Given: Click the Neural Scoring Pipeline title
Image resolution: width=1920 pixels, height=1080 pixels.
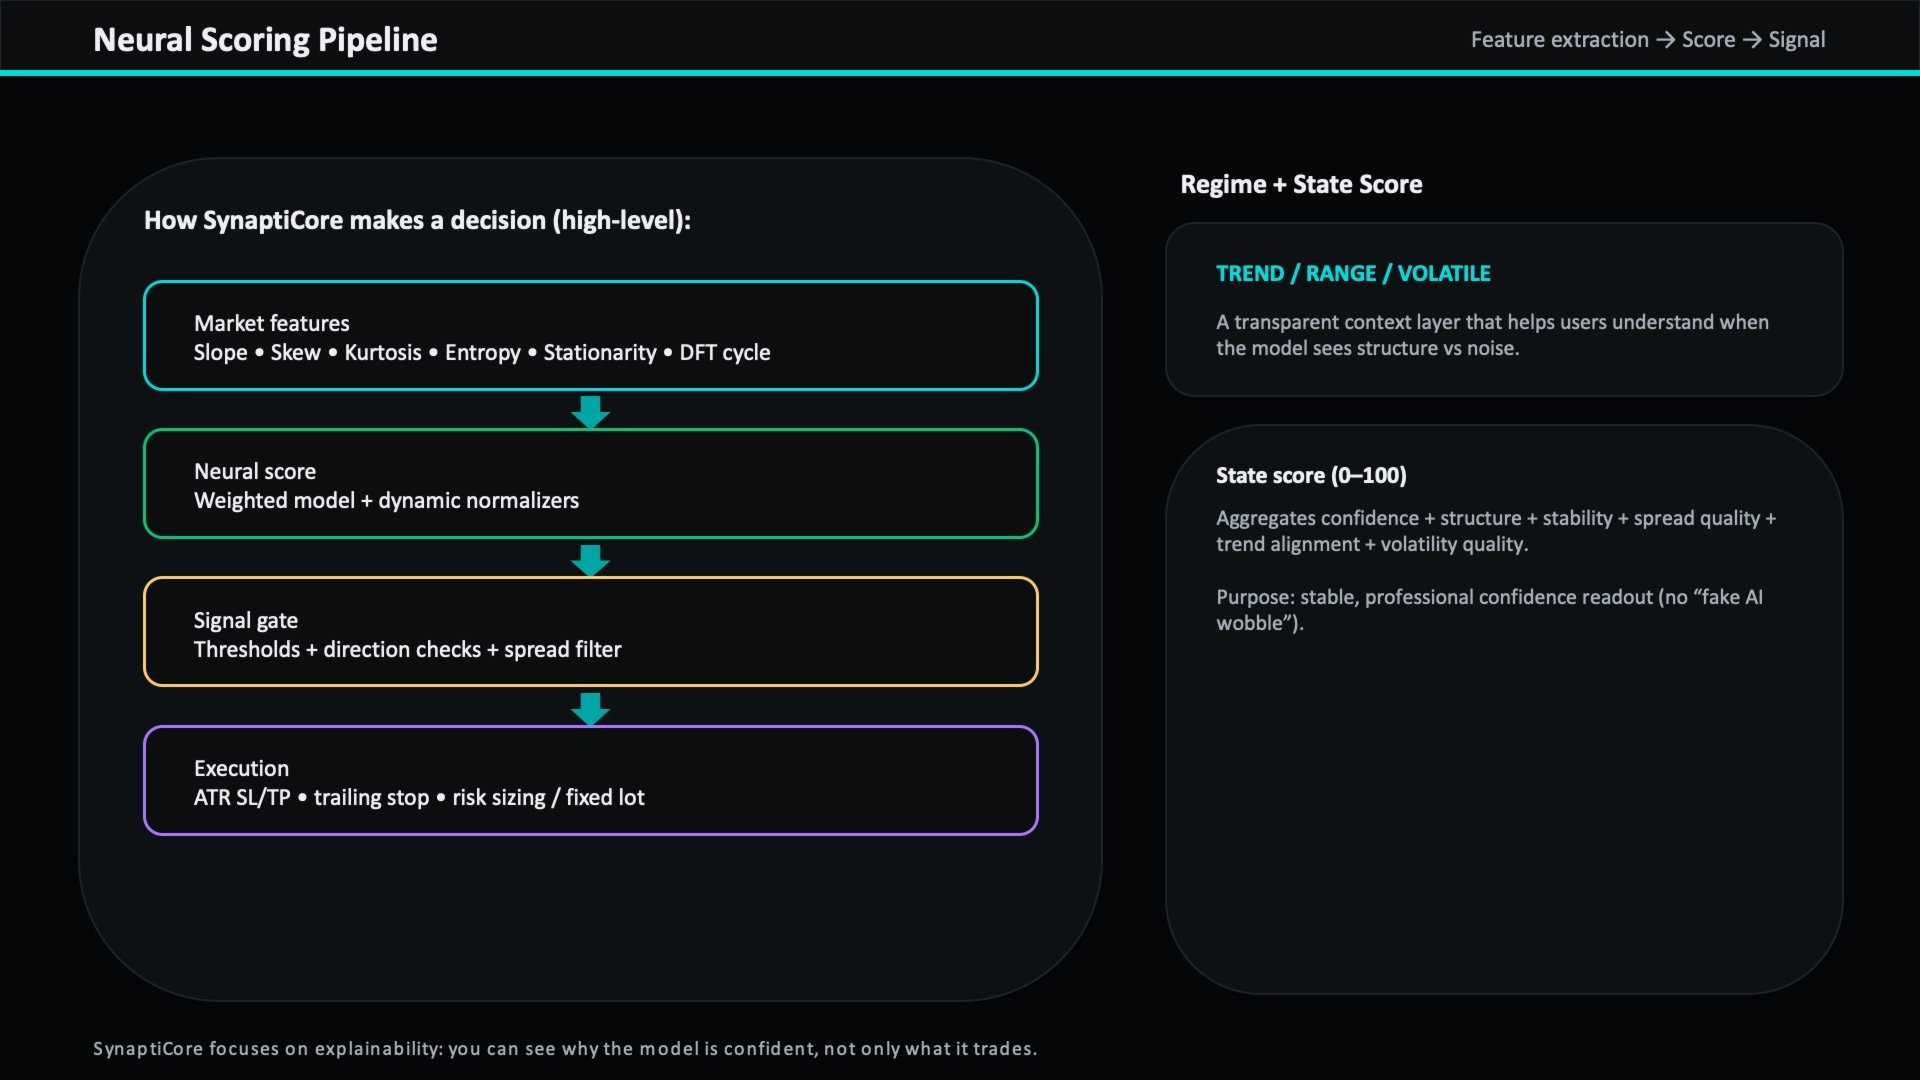Looking at the screenshot, I should (265, 40).
